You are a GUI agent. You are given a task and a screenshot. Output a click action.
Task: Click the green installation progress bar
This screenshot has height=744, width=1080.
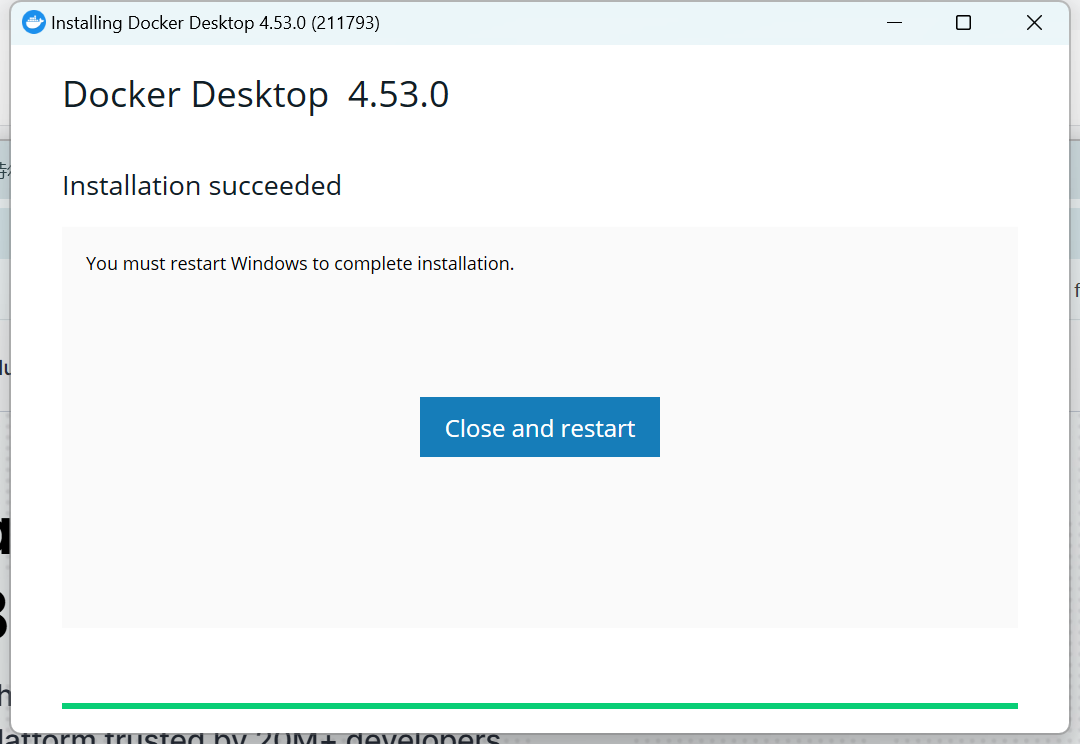(539, 705)
